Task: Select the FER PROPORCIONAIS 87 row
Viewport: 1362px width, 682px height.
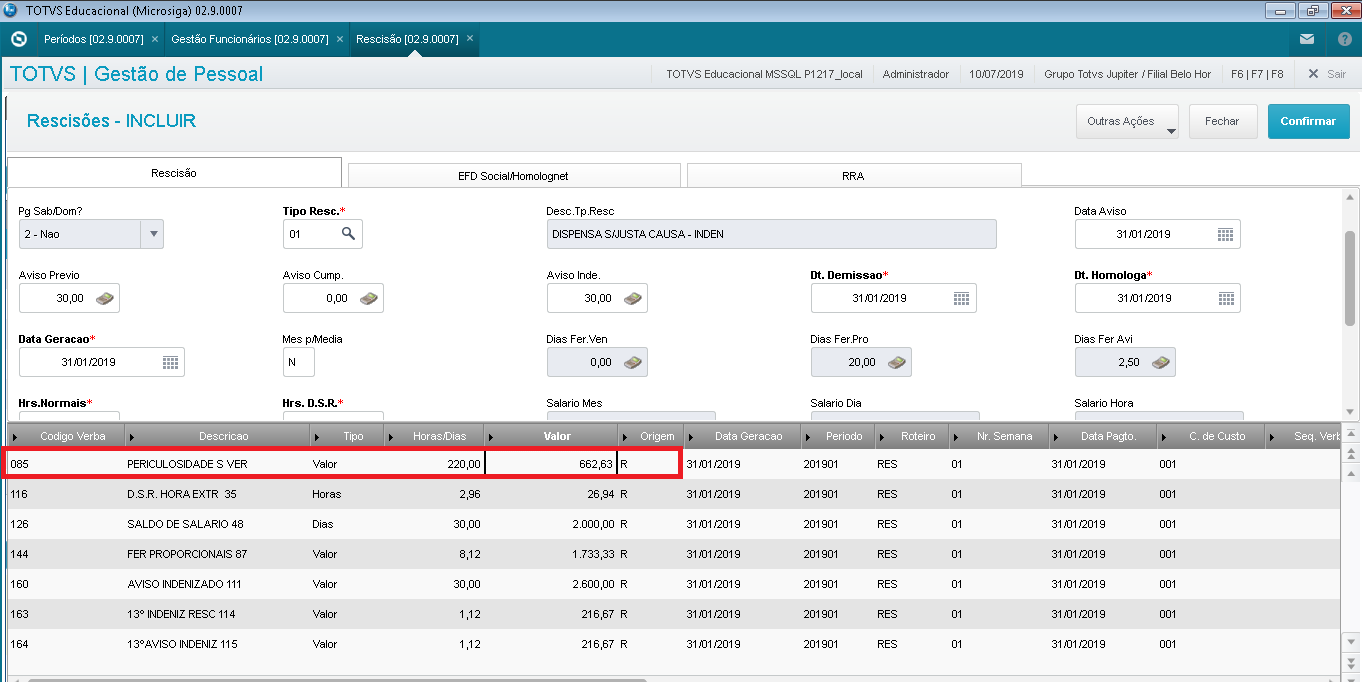Action: pyautogui.click(x=674, y=554)
